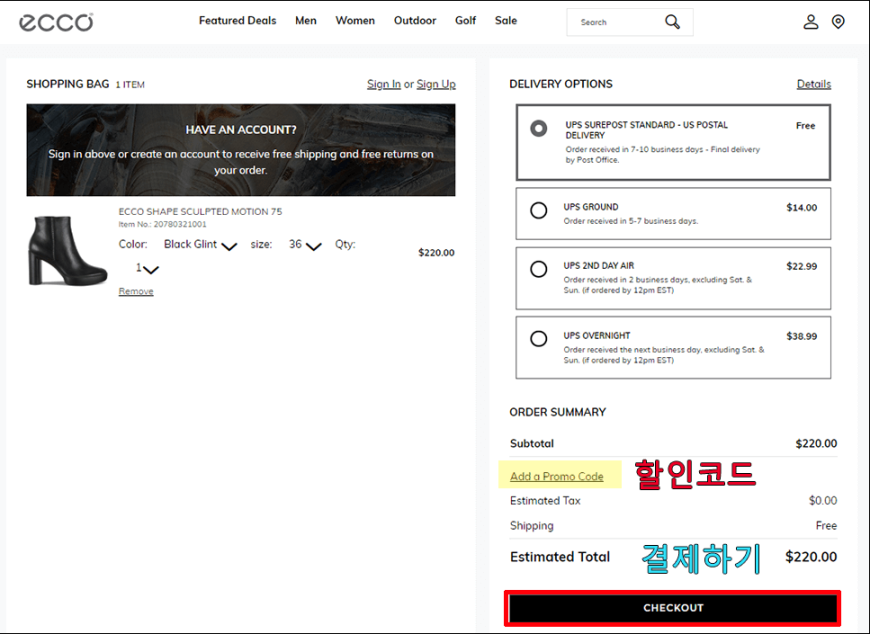Open delivery options Details link

click(x=814, y=84)
